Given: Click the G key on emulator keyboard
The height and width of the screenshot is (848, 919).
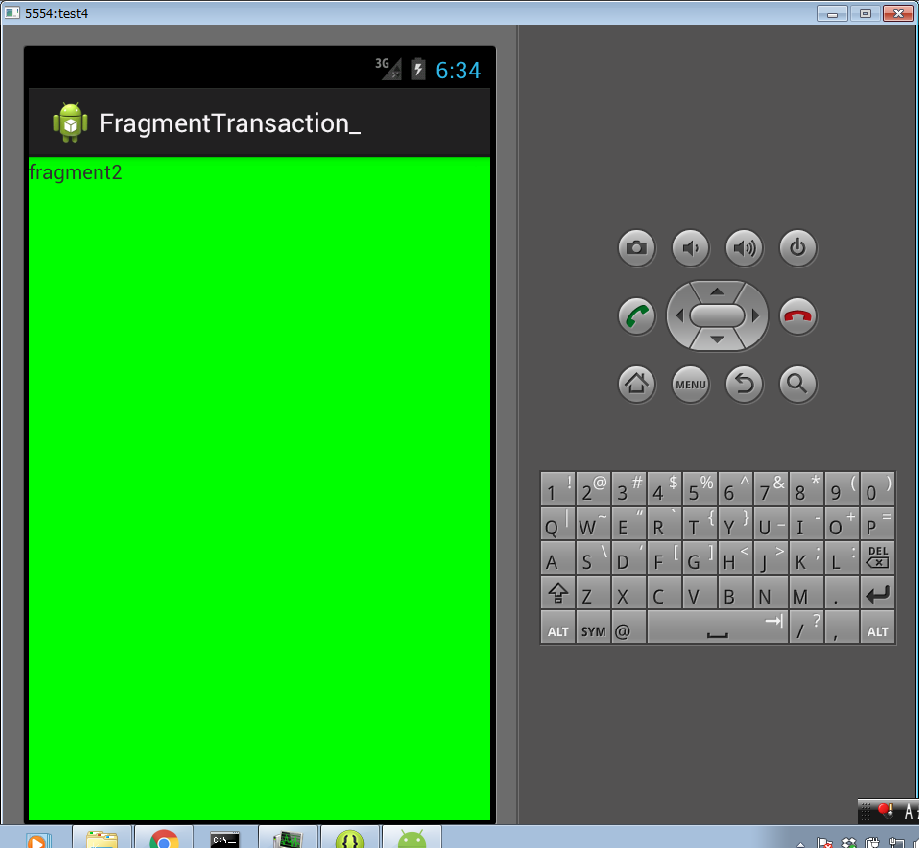Looking at the screenshot, I should tap(700, 557).
